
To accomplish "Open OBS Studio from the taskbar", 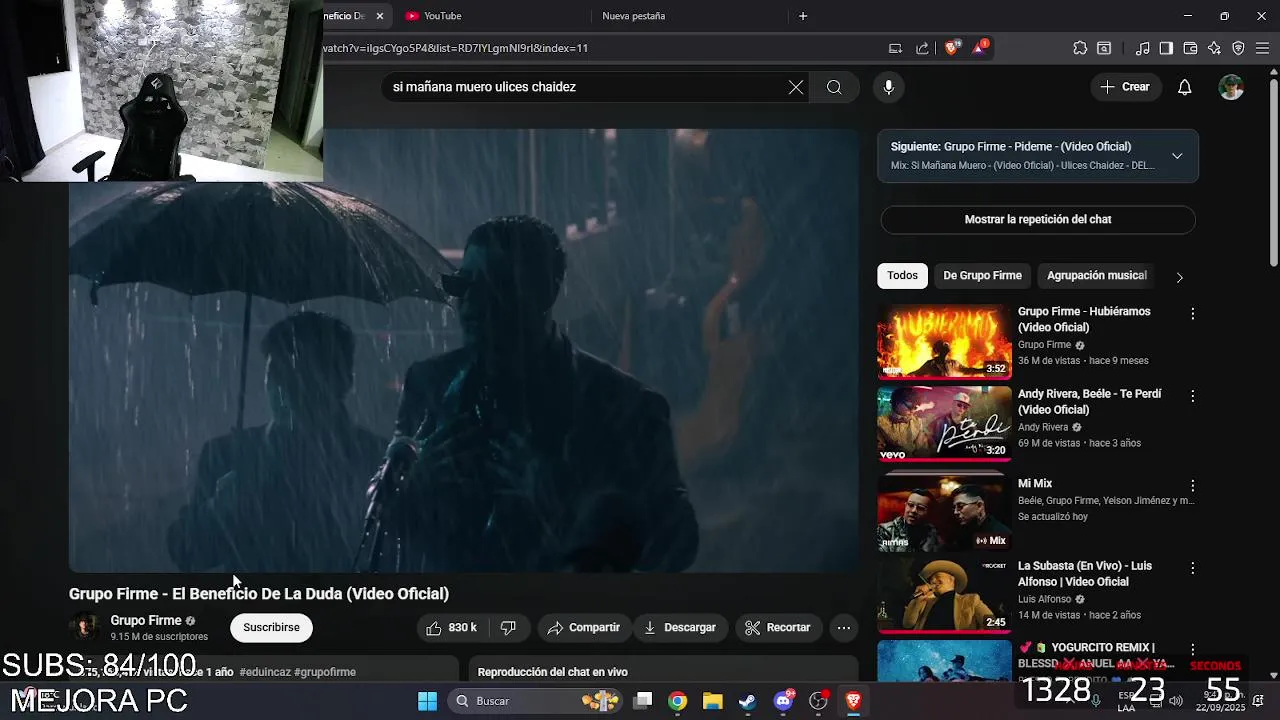I will pos(819,701).
